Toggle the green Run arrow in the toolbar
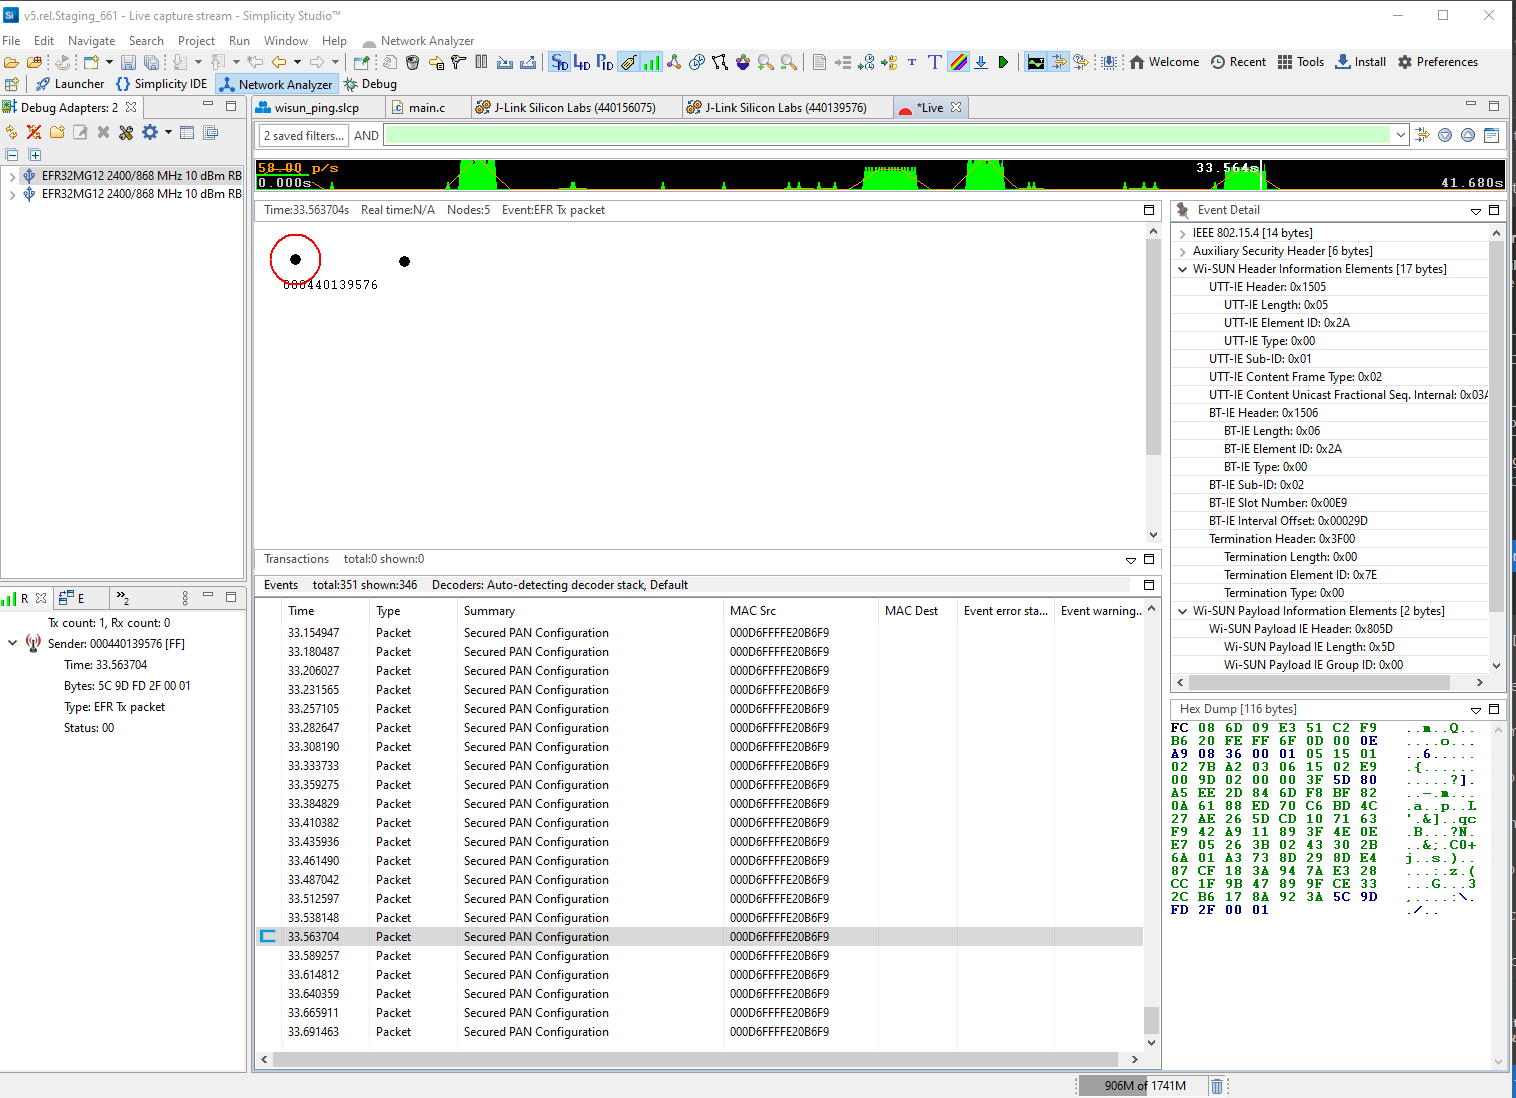The width and height of the screenshot is (1516, 1098). (x=1003, y=61)
